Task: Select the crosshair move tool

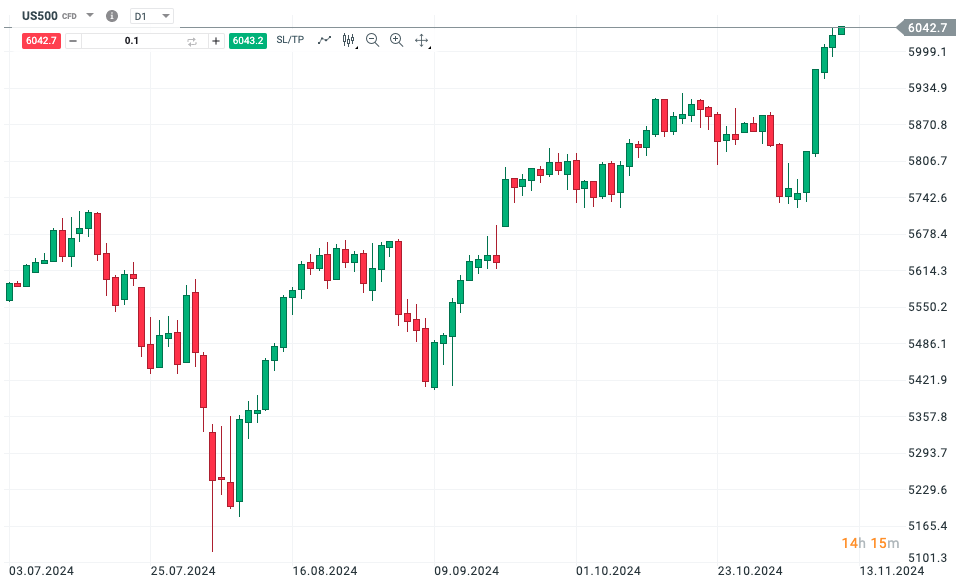Action: click(421, 41)
